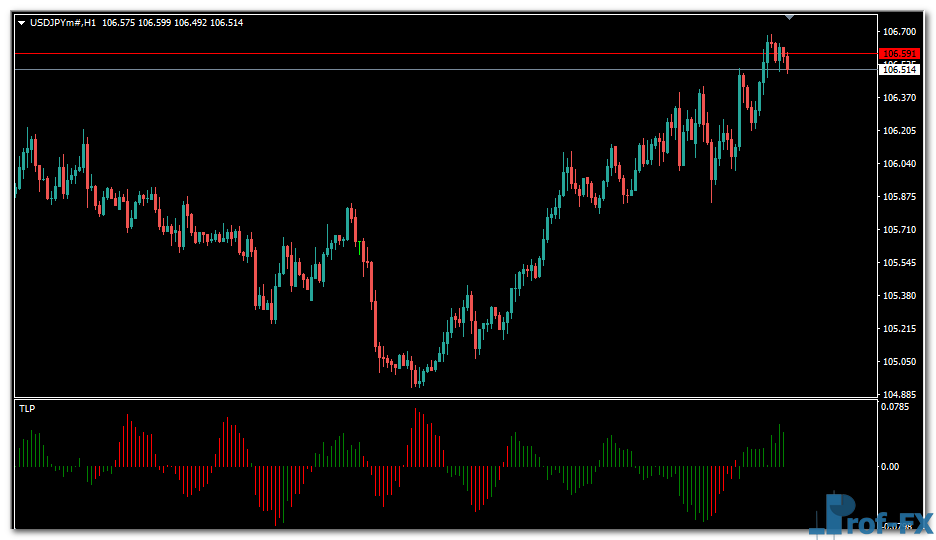This screenshot has width=936, height=540.
Task: Click the separator between chart and TLP window
Action: [445, 399]
